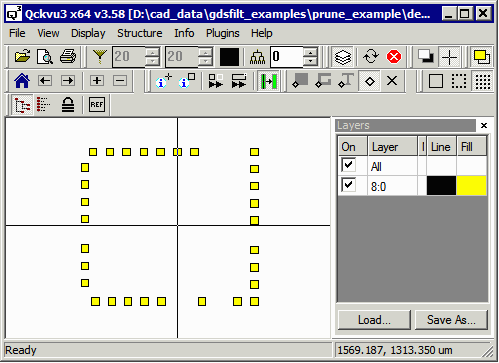Open the Plugins menu

pos(222,33)
